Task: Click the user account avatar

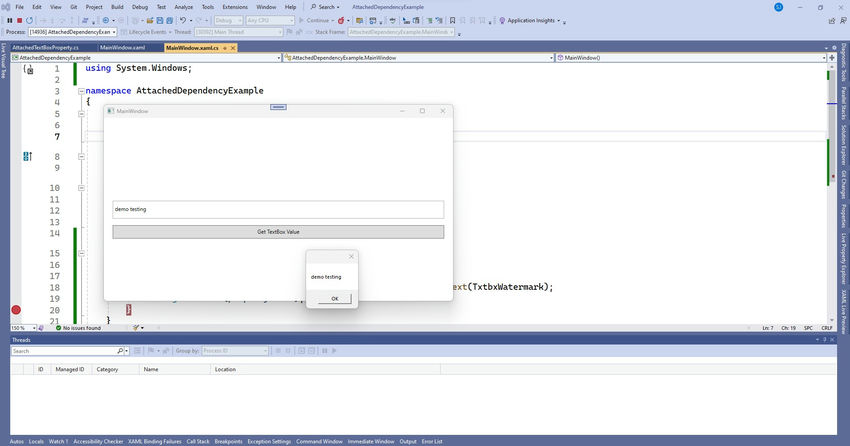Action: tap(778, 7)
